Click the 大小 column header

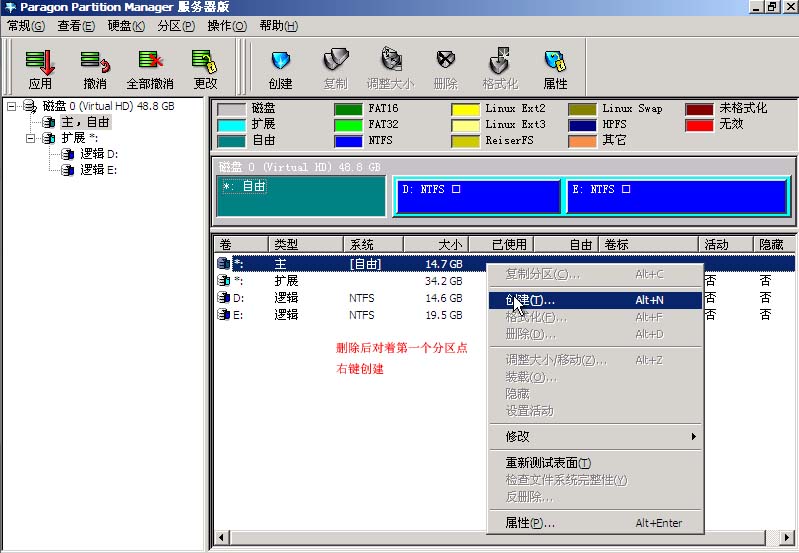point(436,245)
